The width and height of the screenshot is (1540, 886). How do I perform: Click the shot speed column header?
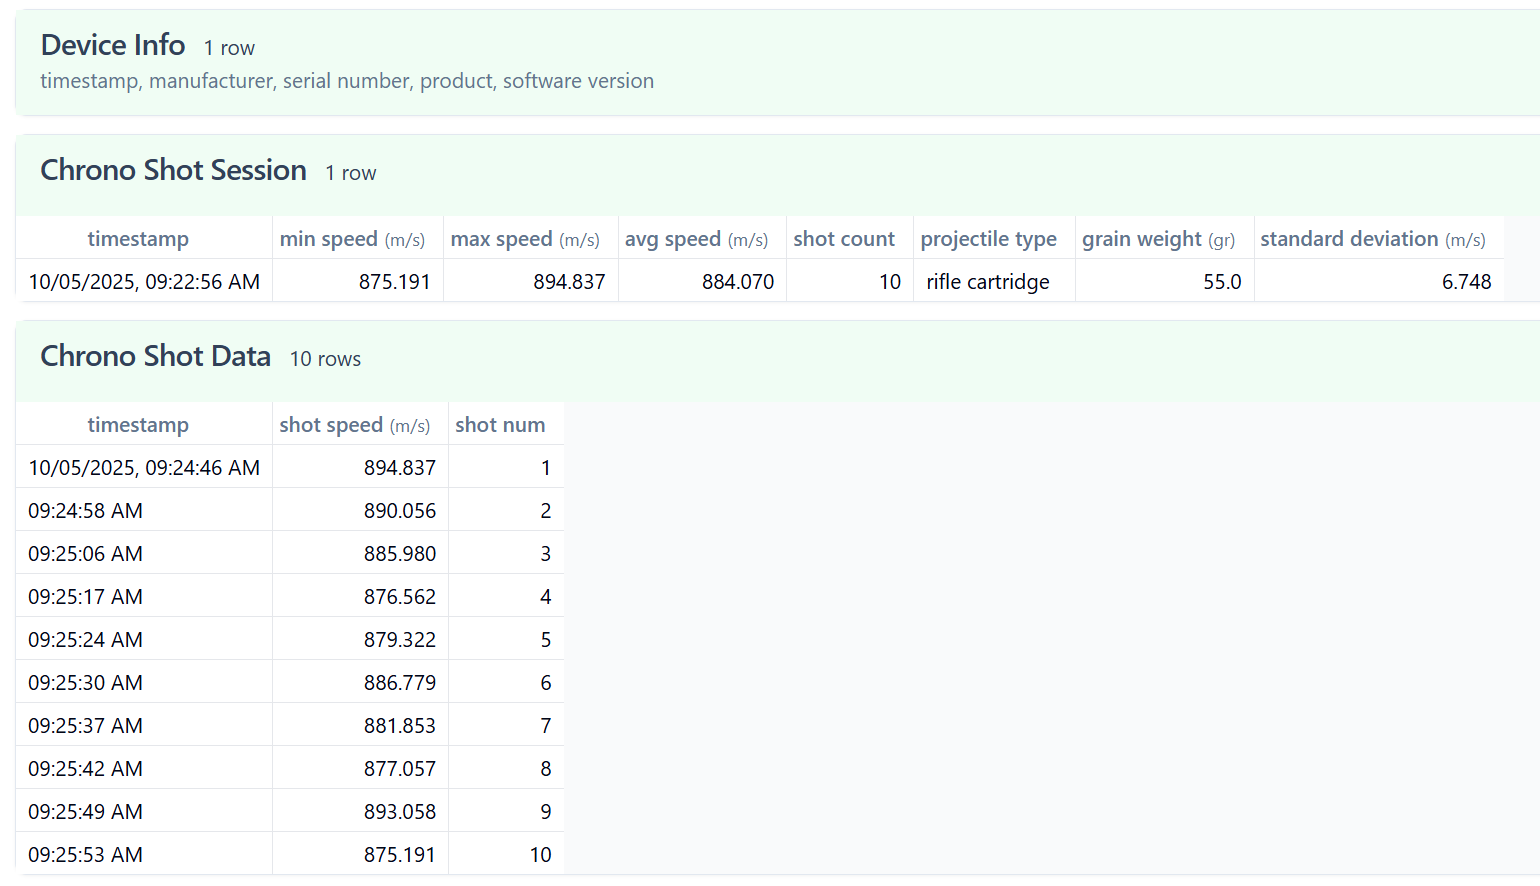[x=354, y=425]
